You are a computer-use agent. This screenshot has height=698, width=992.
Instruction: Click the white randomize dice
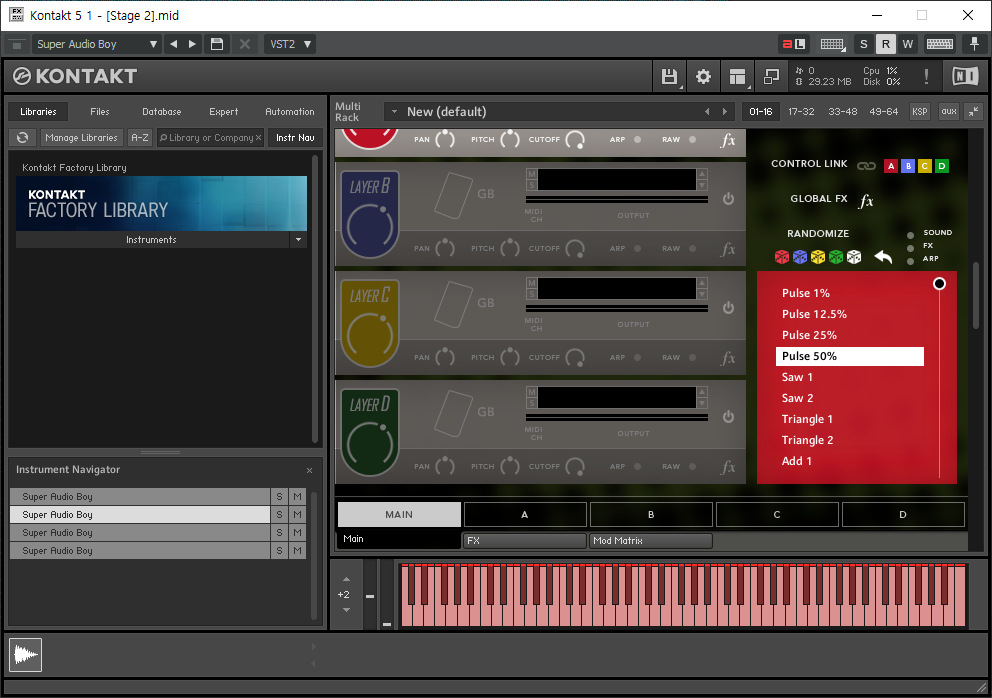click(854, 257)
